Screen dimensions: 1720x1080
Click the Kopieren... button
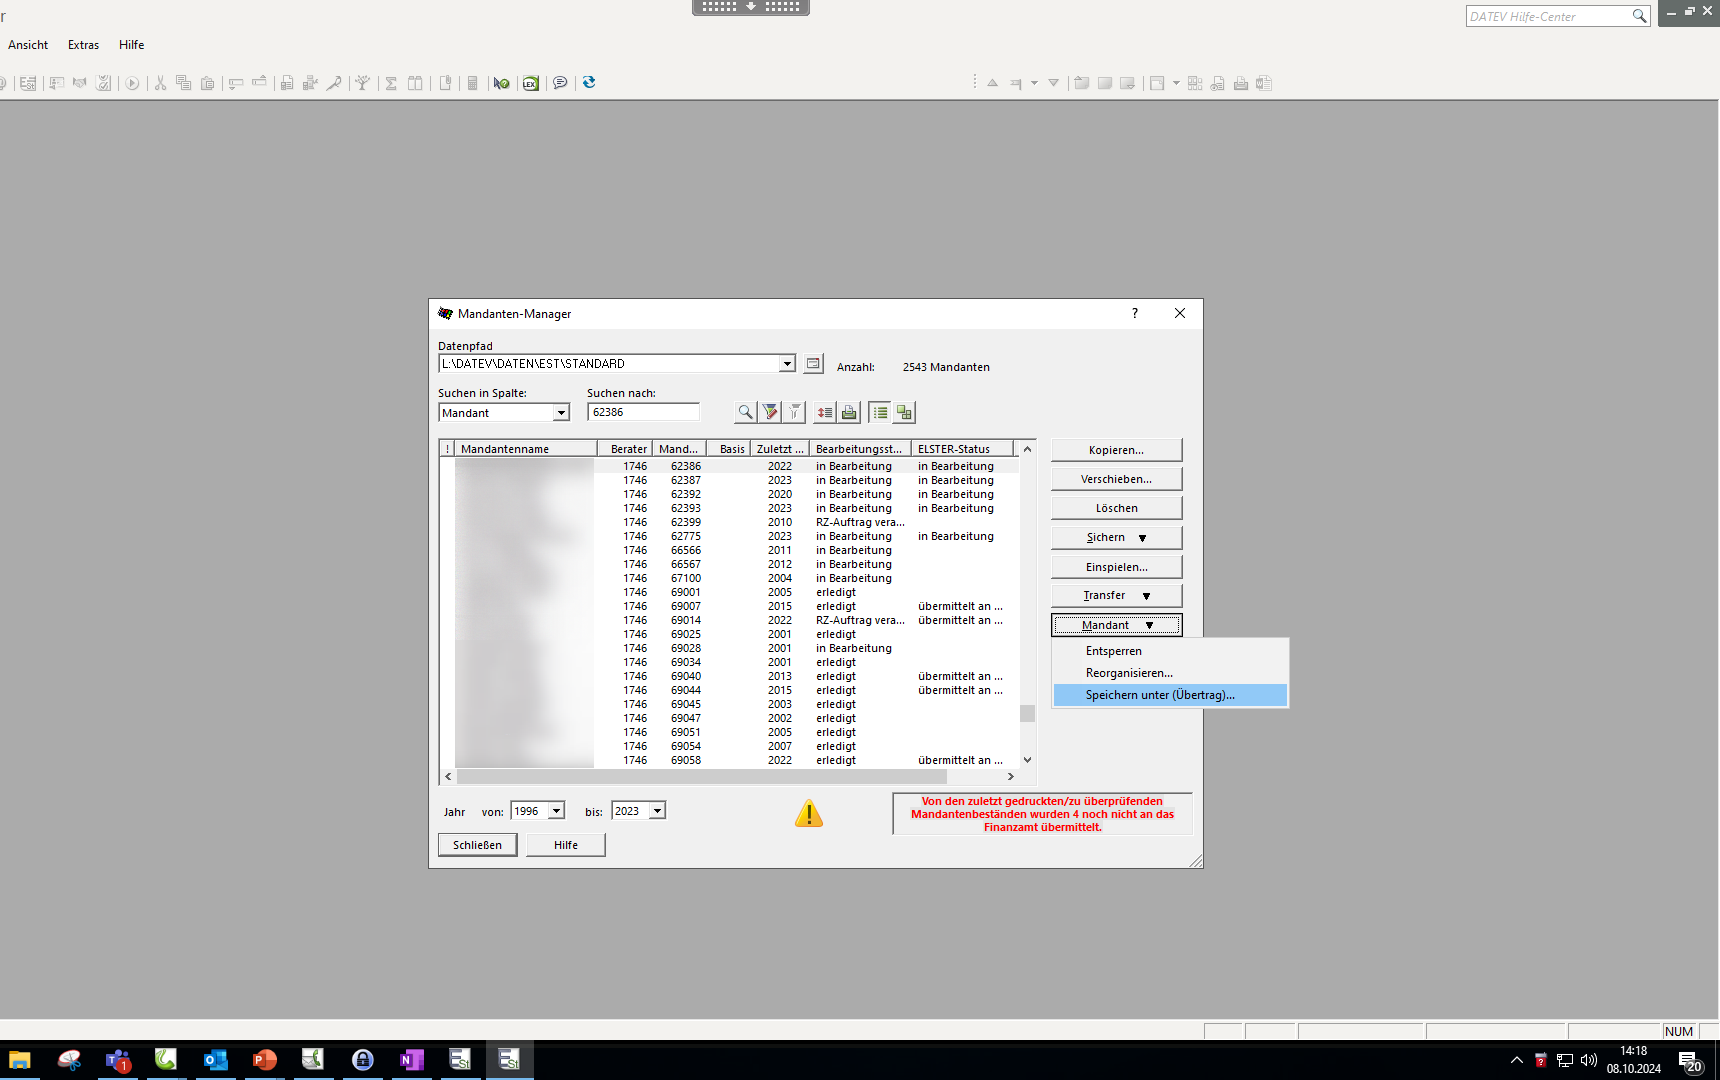coord(1116,450)
